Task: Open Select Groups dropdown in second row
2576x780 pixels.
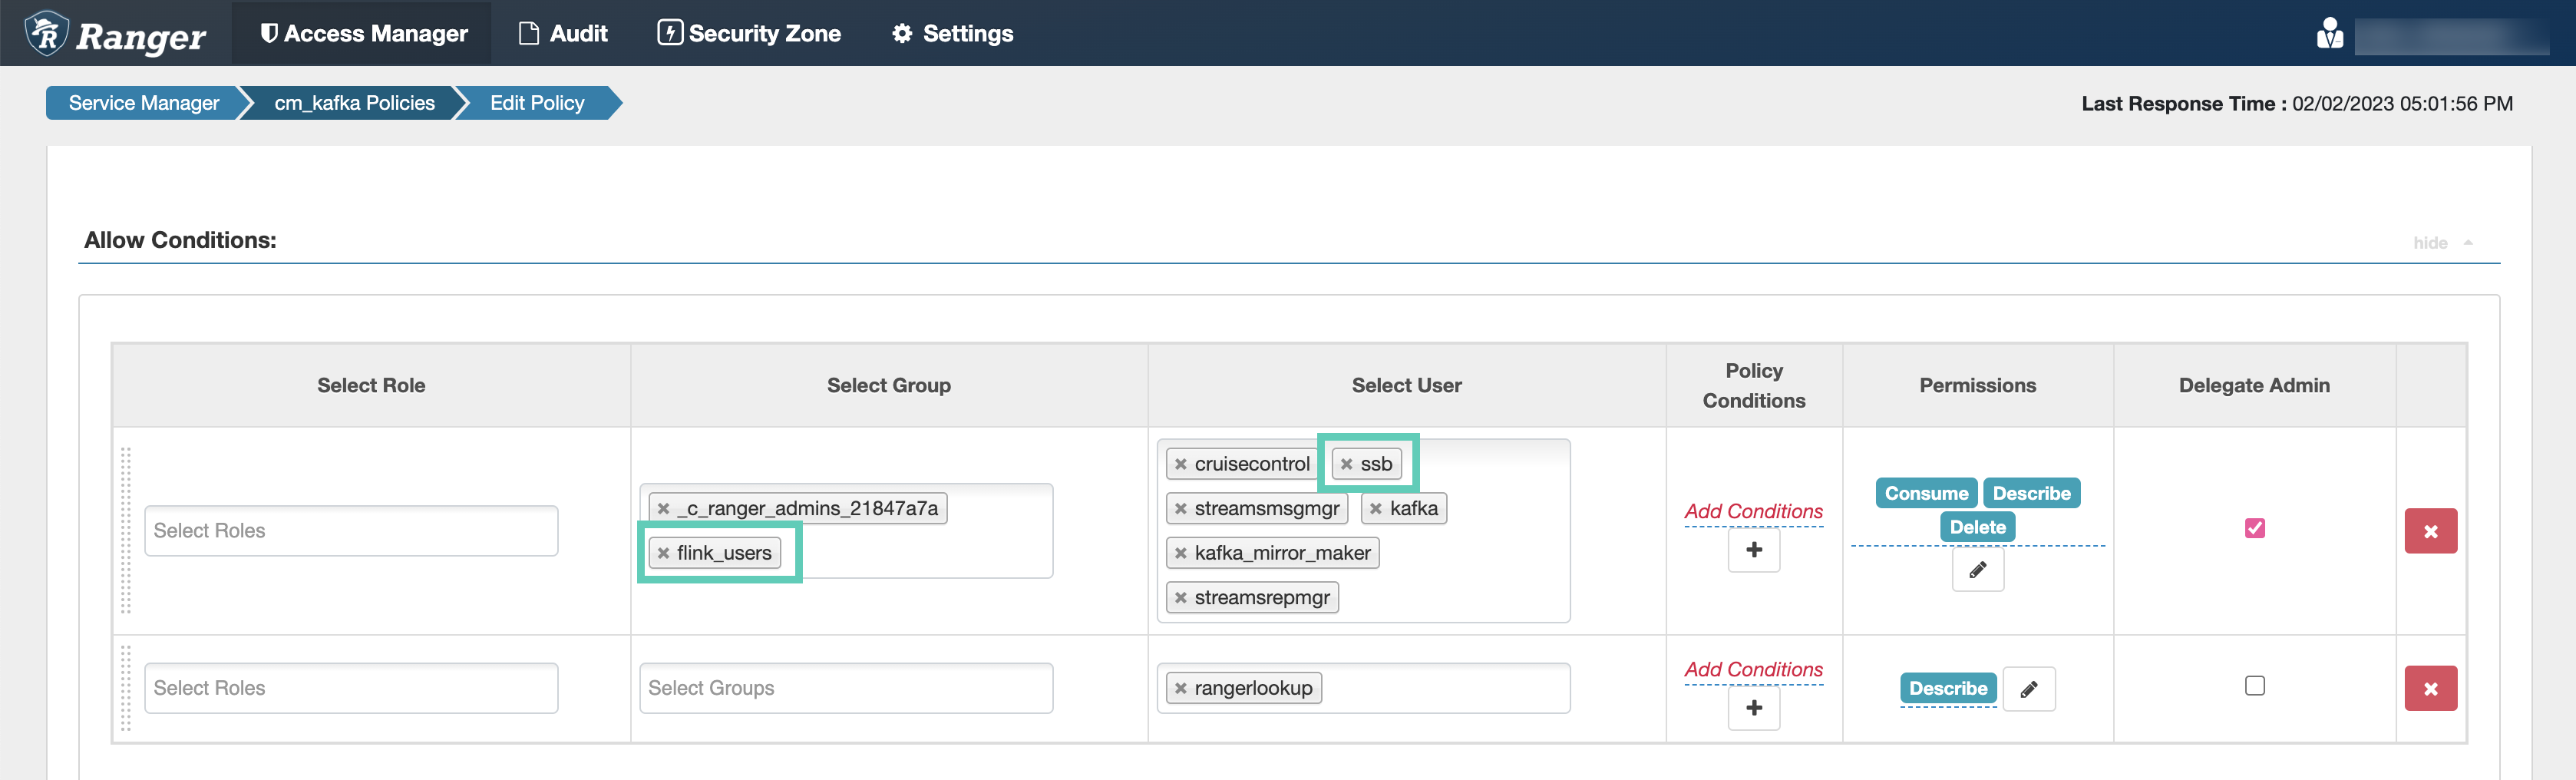Action: [845, 688]
